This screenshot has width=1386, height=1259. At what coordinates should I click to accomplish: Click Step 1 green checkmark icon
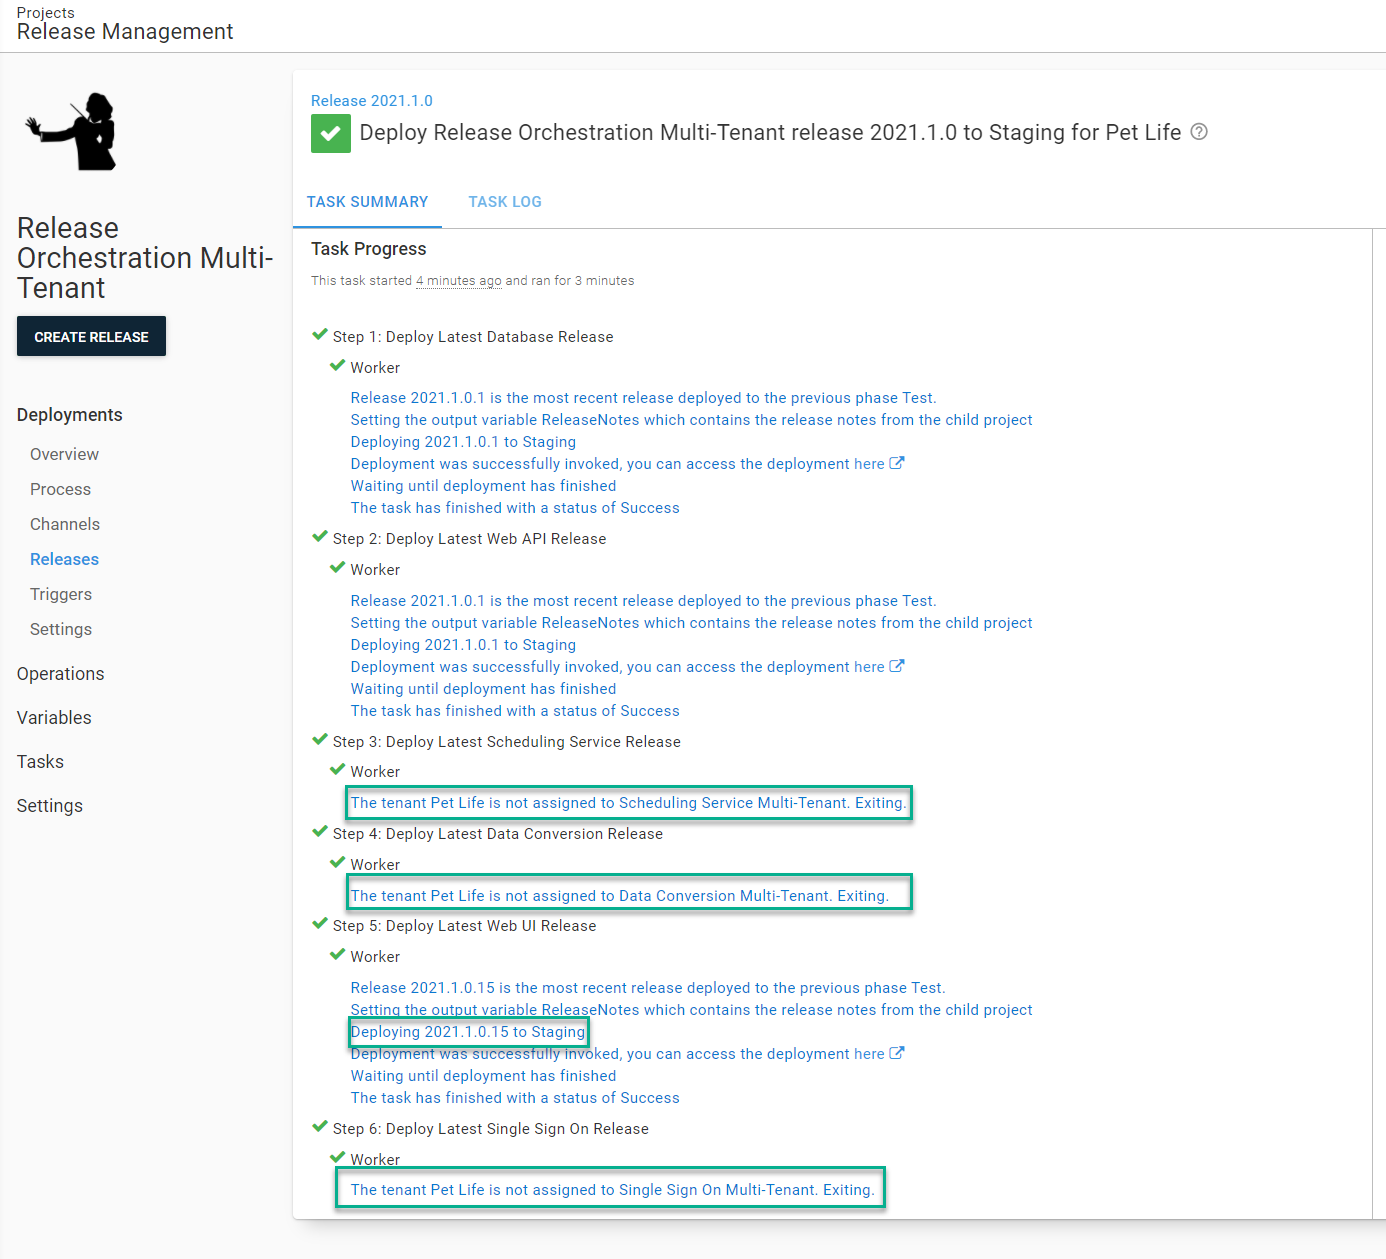tap(320, 335)
